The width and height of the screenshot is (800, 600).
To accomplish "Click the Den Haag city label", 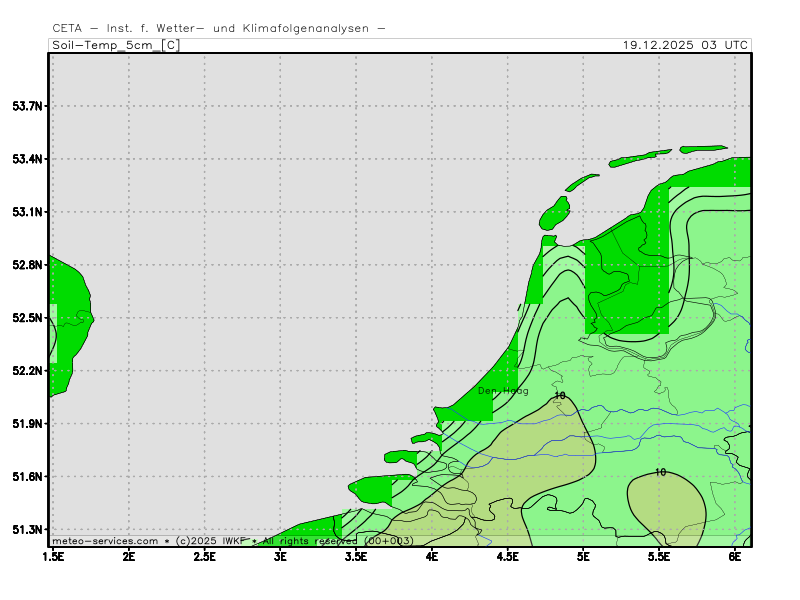I will coord(503,391).
